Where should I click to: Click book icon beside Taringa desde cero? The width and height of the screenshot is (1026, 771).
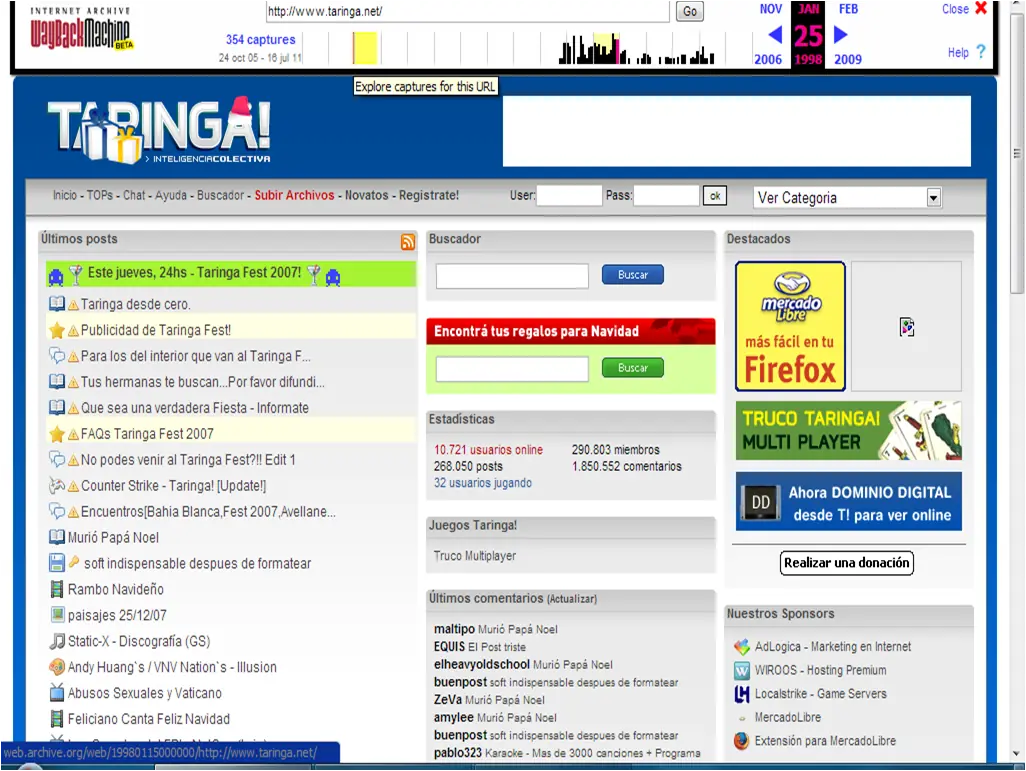tap(57, 304)
